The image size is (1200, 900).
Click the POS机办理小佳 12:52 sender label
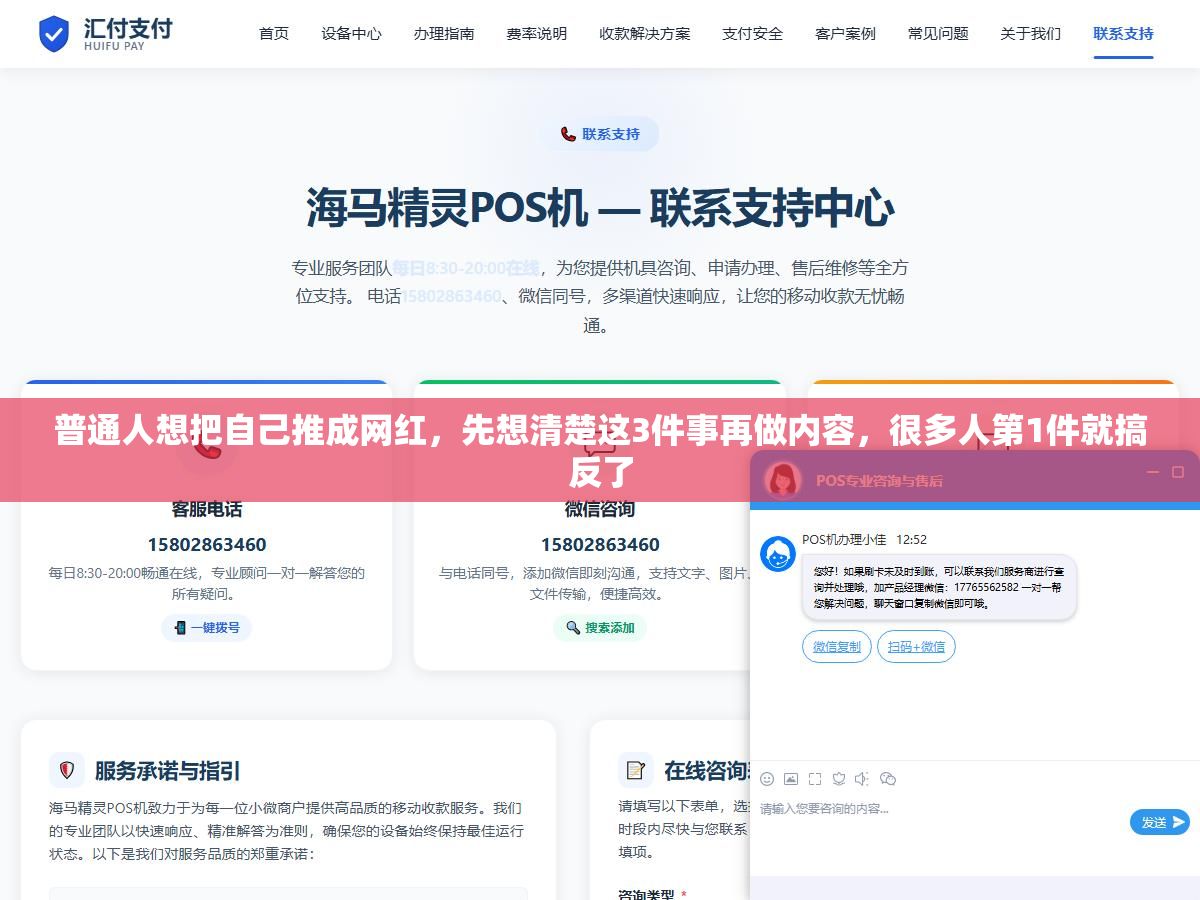[864, 539]
